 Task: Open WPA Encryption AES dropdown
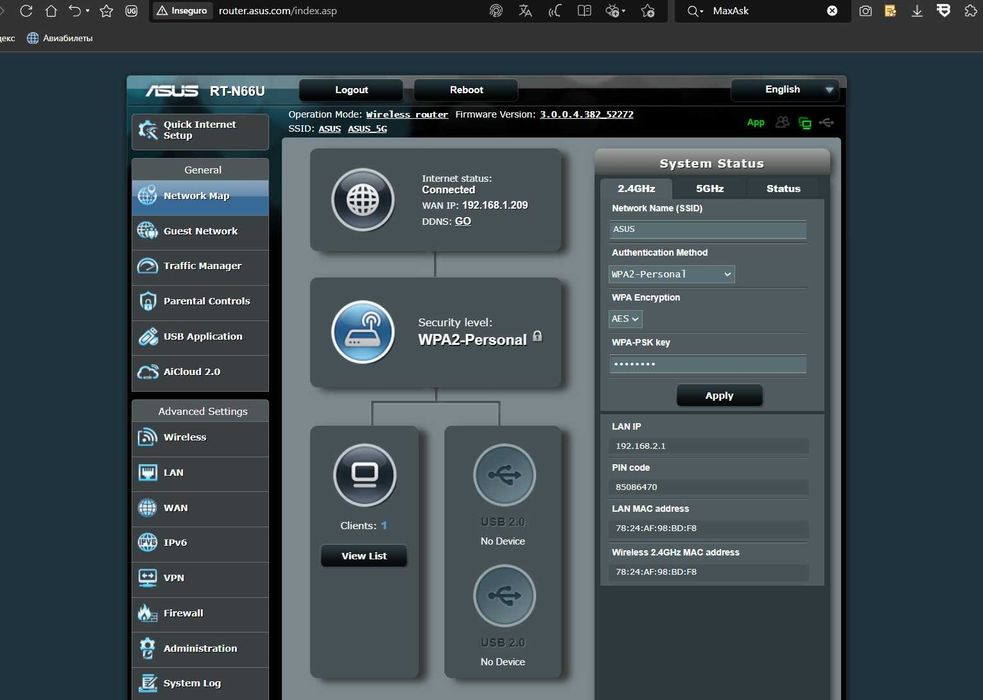point(625,319)
